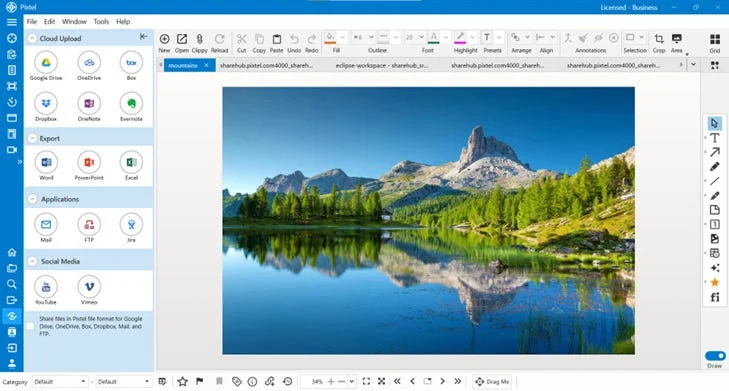Collapse the Cloud Upload section
This screenshot has width=729, height=391.
point(32,39)
